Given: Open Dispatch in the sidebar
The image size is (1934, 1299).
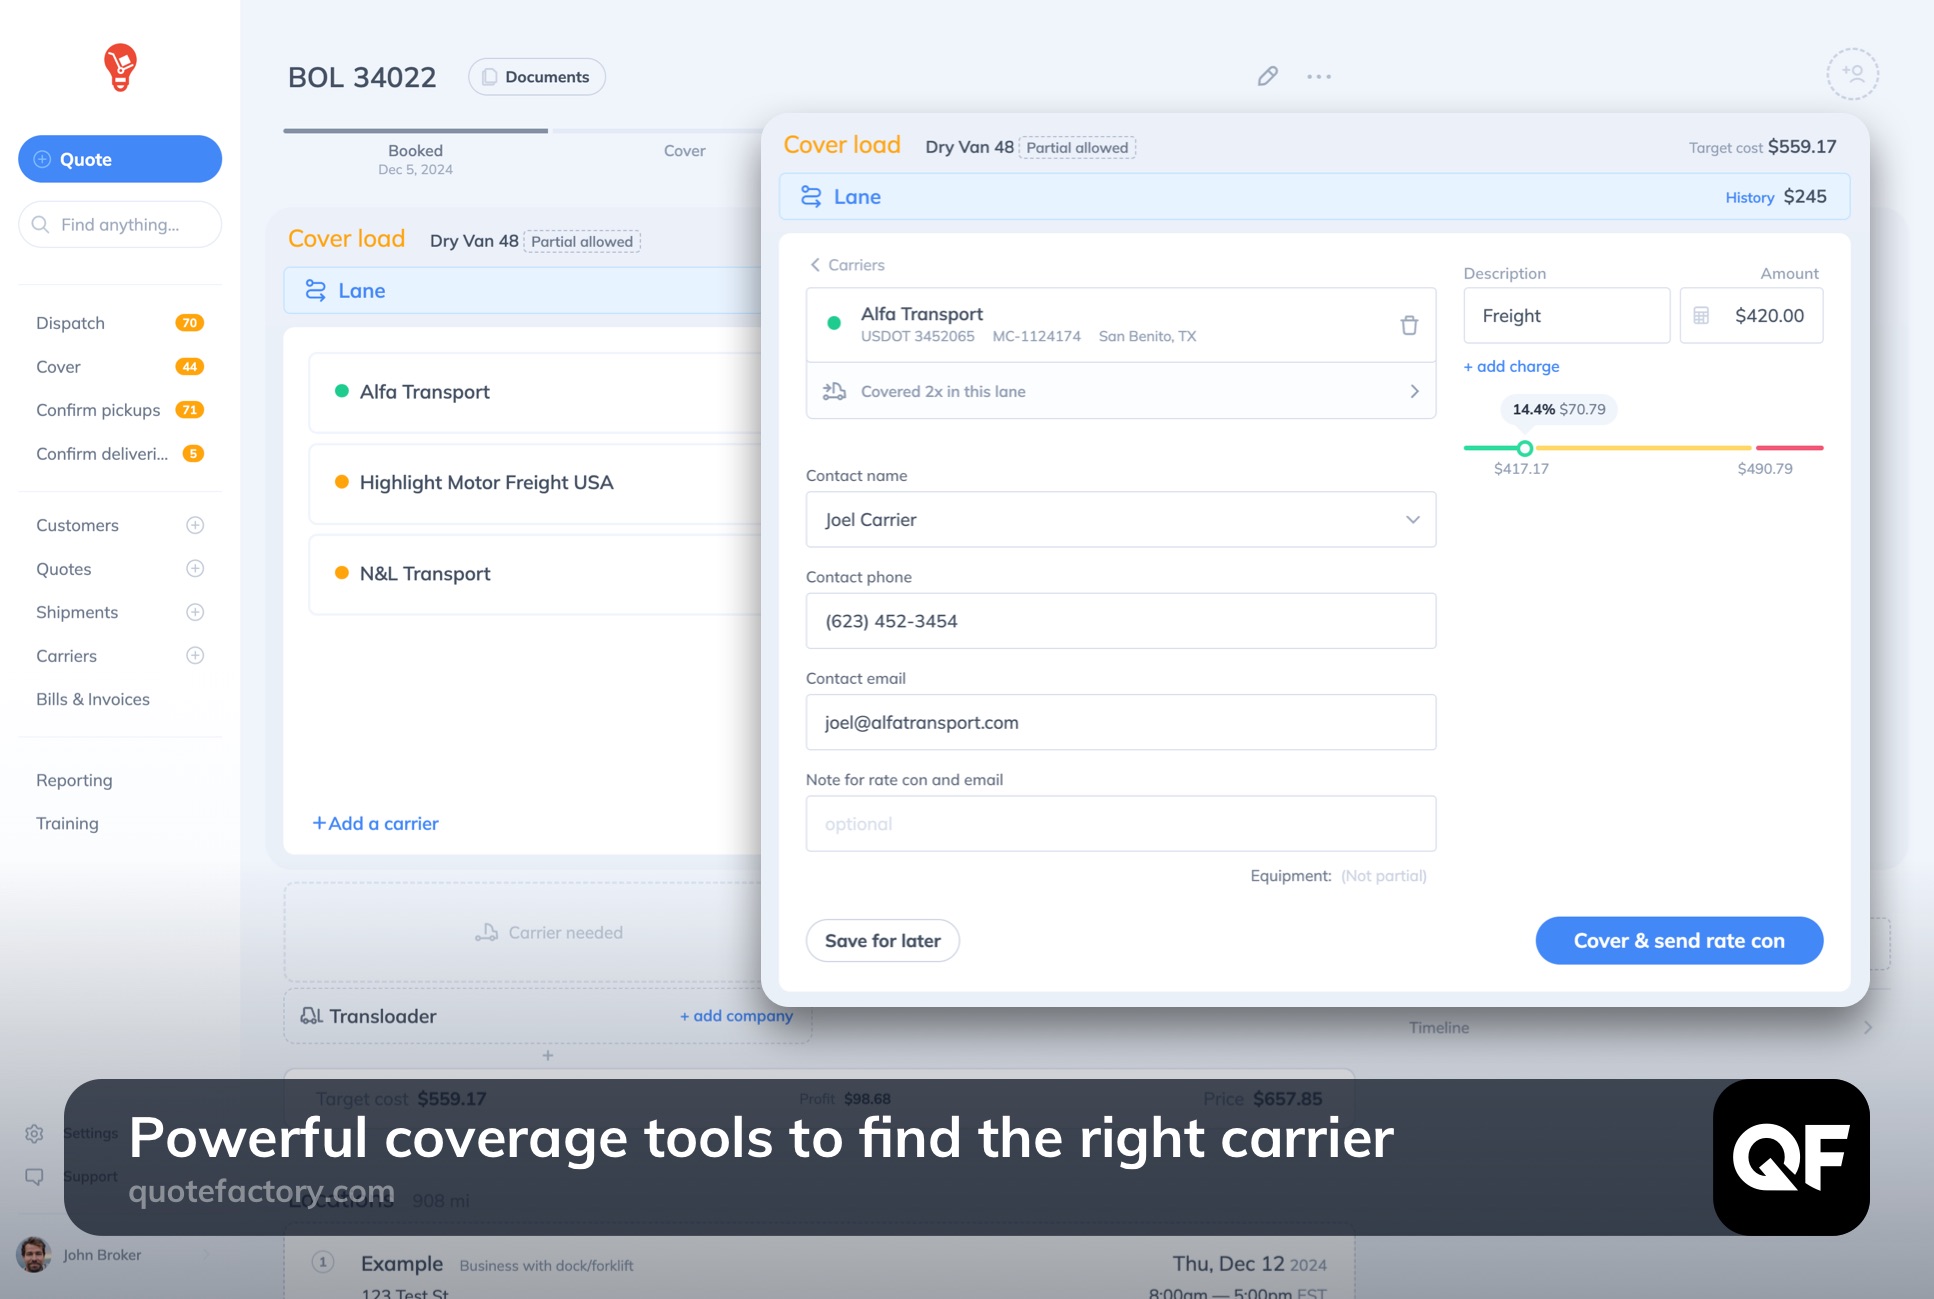Looking at the screenshot, I should click(71, 323).
